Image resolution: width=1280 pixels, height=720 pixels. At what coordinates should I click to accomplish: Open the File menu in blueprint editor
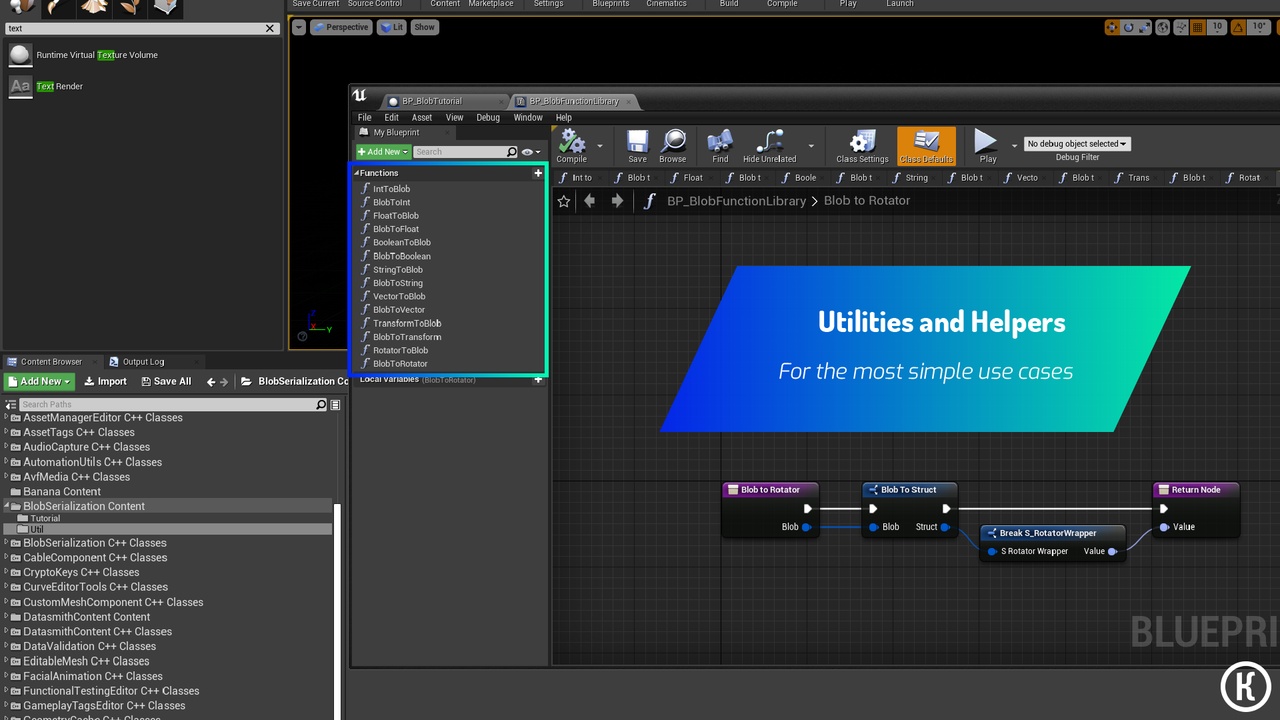point(365,117)
